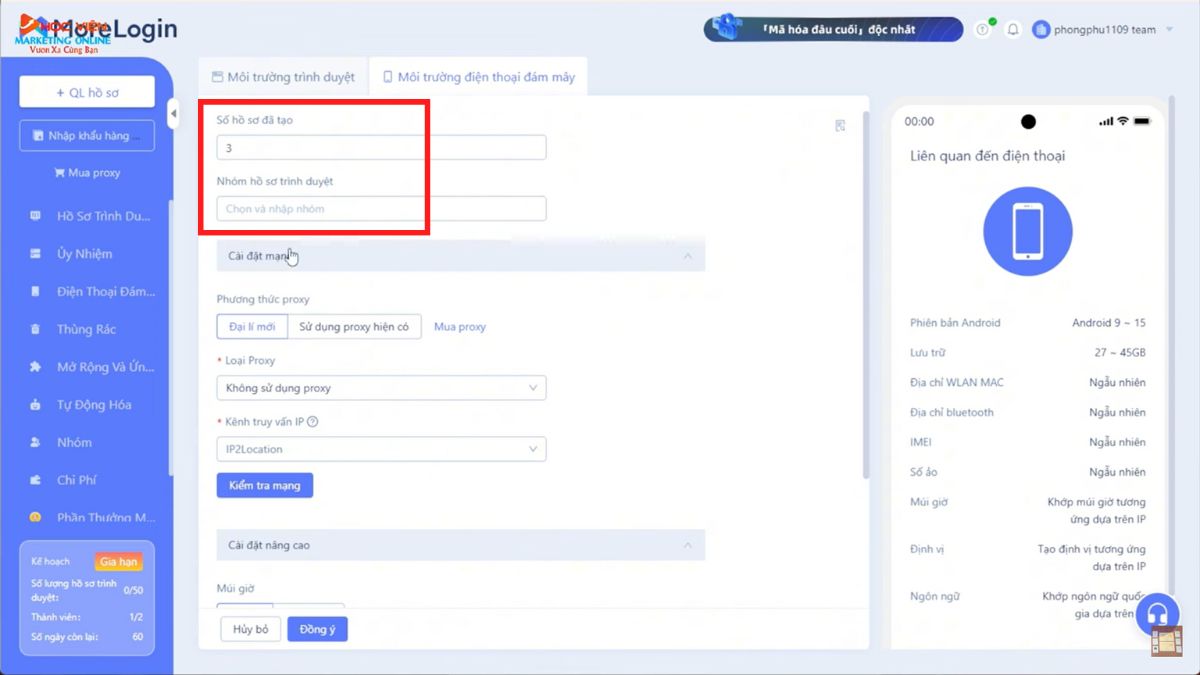The width and height of the screenshot is (1200, 675).
Task: Click the signal bars in phone preview
Action: (x=1106, y=121)
